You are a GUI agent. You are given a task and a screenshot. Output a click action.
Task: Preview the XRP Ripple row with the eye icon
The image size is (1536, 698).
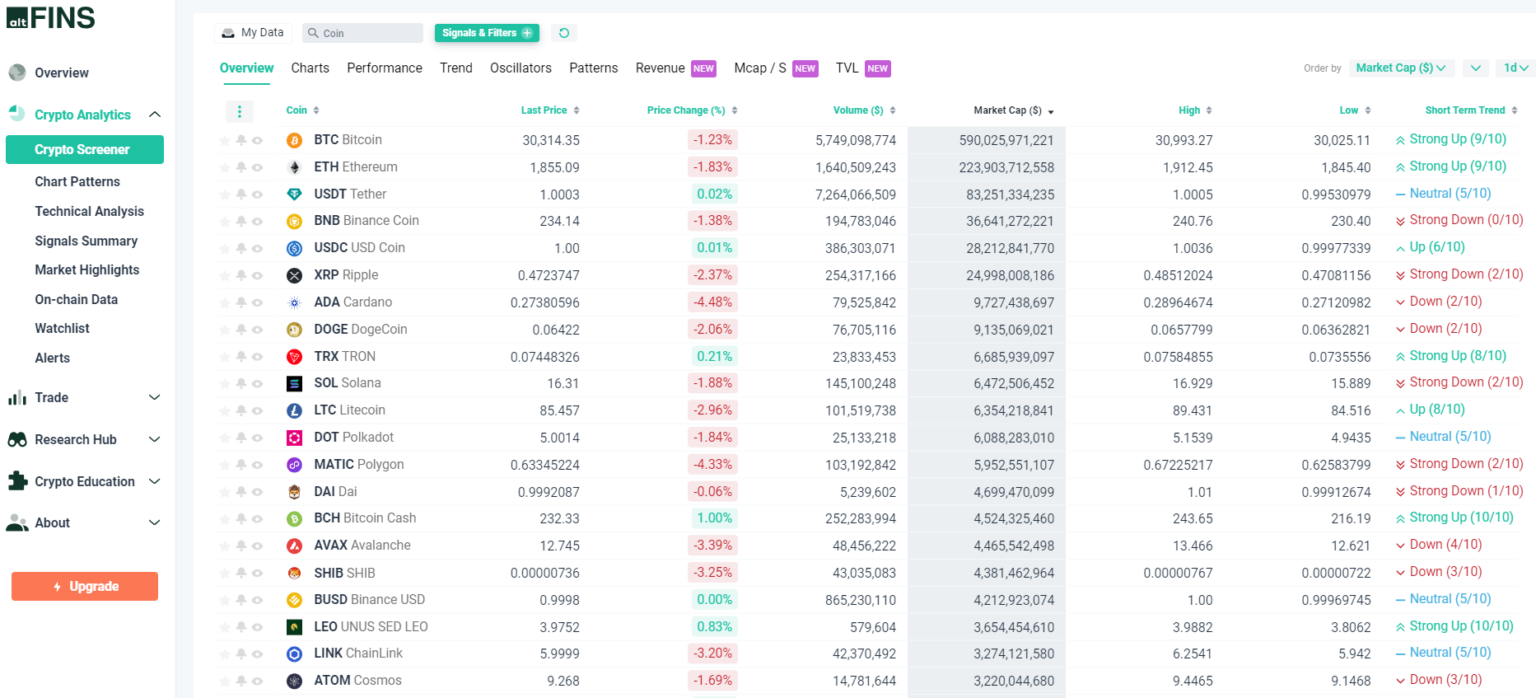pyautogui.click(x=256, y=274)
